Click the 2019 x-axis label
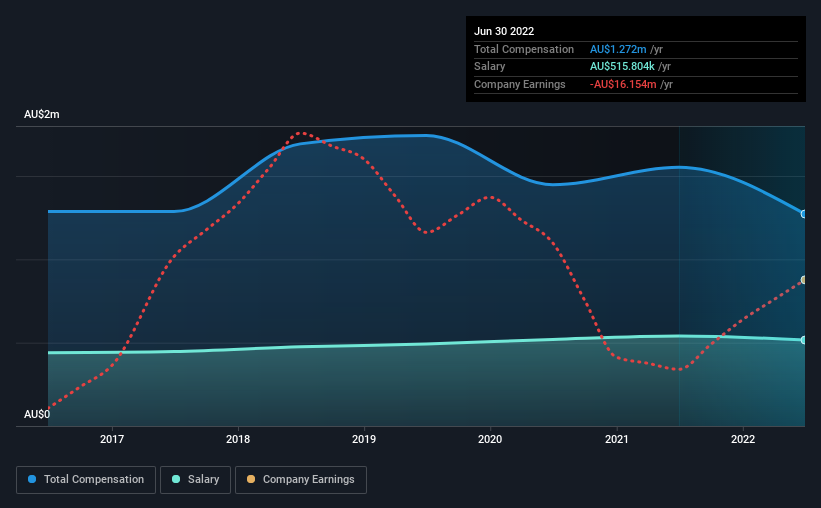 pyautogui.click(x=364, y=439)
